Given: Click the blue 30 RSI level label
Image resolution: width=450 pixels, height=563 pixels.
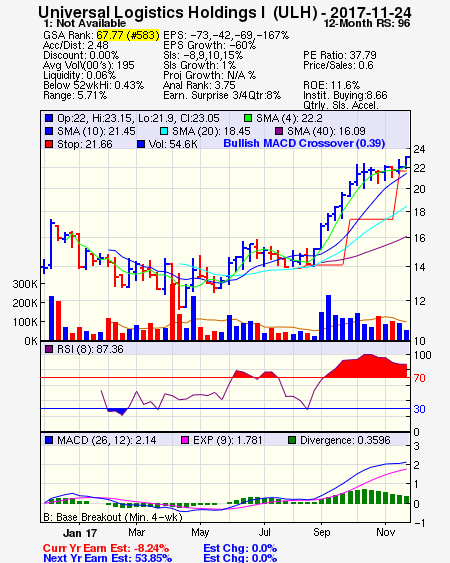Looking at the screenshot, I should pyautogui.click(x=419, y=409).
